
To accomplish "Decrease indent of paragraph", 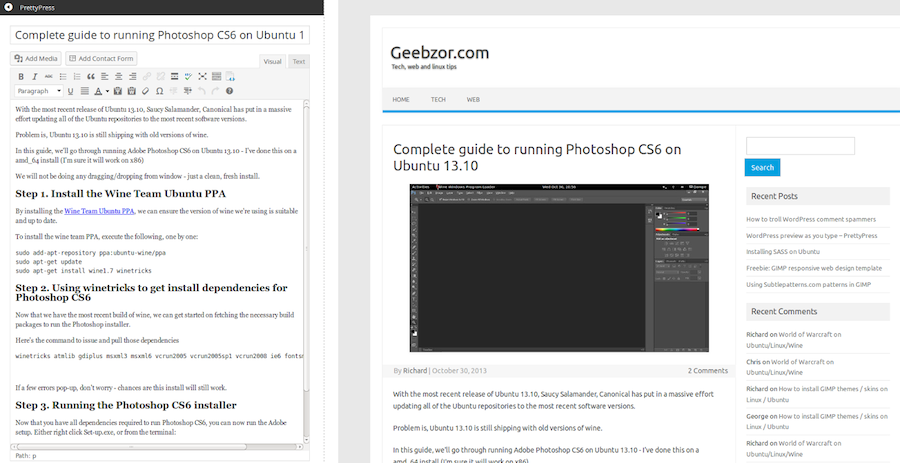I will click(x=173, y=91).
